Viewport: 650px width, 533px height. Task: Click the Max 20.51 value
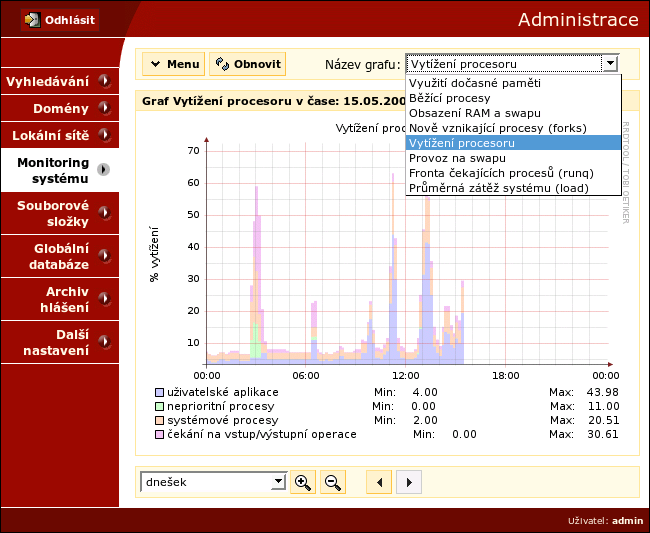[x=604, y=420]
